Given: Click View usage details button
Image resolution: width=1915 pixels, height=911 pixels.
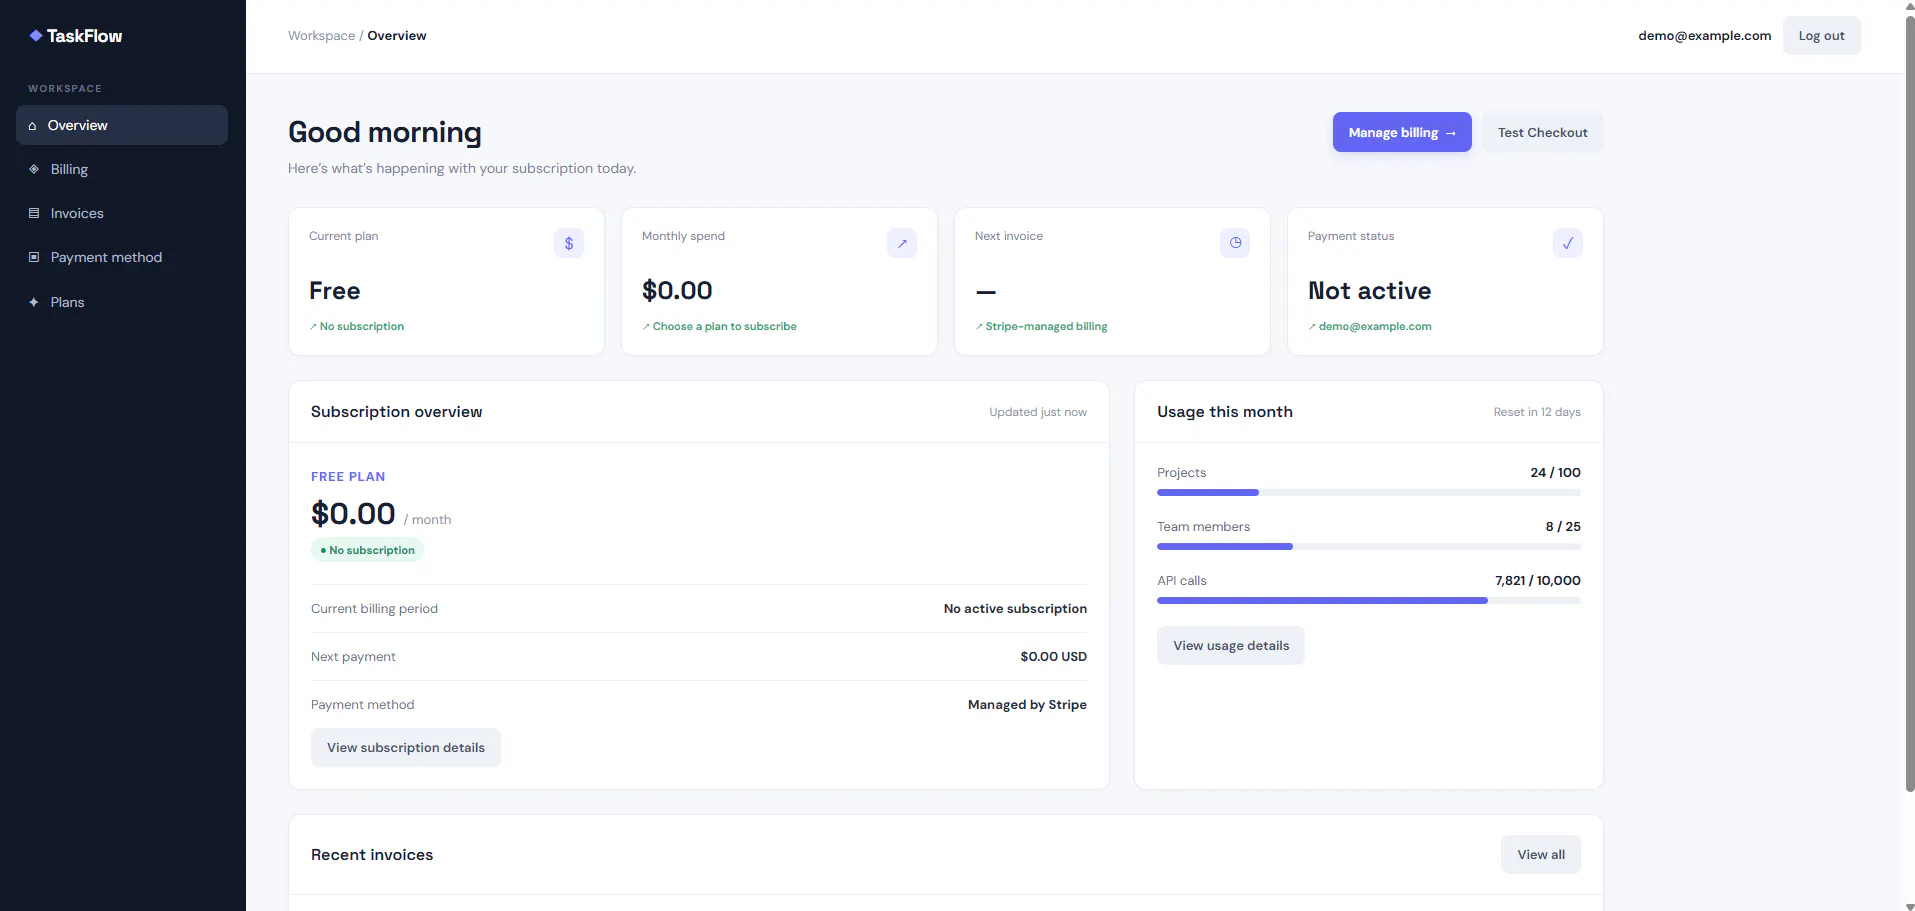Looking at the screenshot, I should pyautogui.click(x=1231, y=645).
